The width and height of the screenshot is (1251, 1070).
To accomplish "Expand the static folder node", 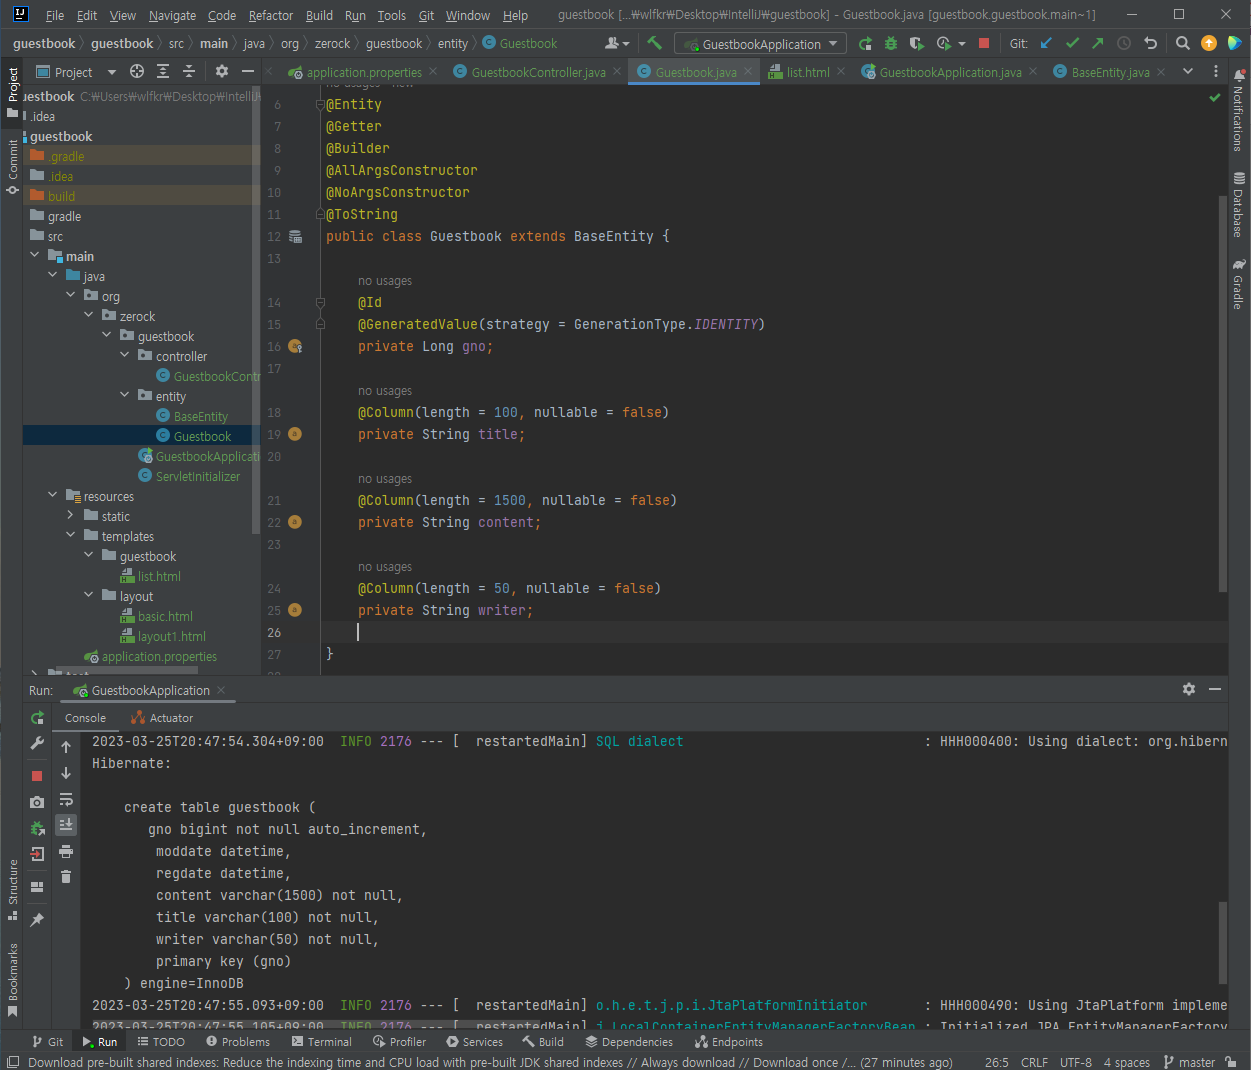I will (x=71, y=516).
